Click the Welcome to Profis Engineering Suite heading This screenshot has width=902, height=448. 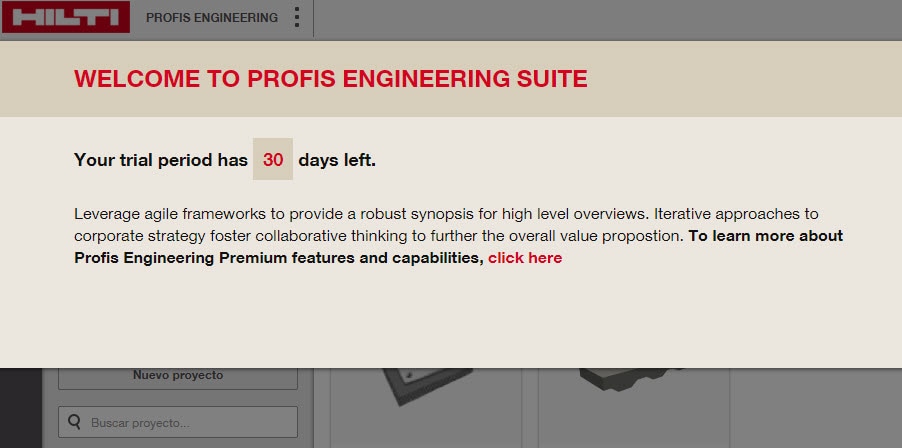(330, 79)
